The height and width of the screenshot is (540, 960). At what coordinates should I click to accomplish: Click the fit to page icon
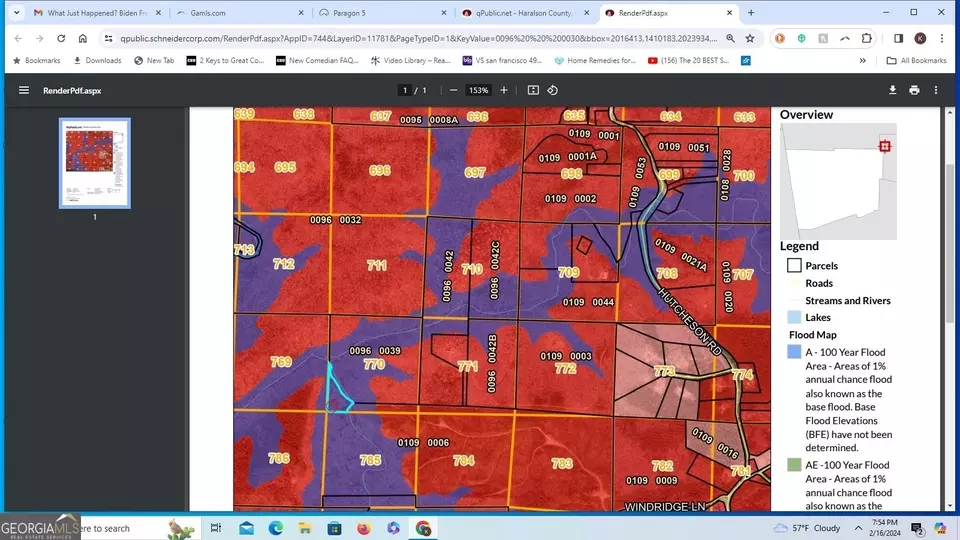pos(533,90)
